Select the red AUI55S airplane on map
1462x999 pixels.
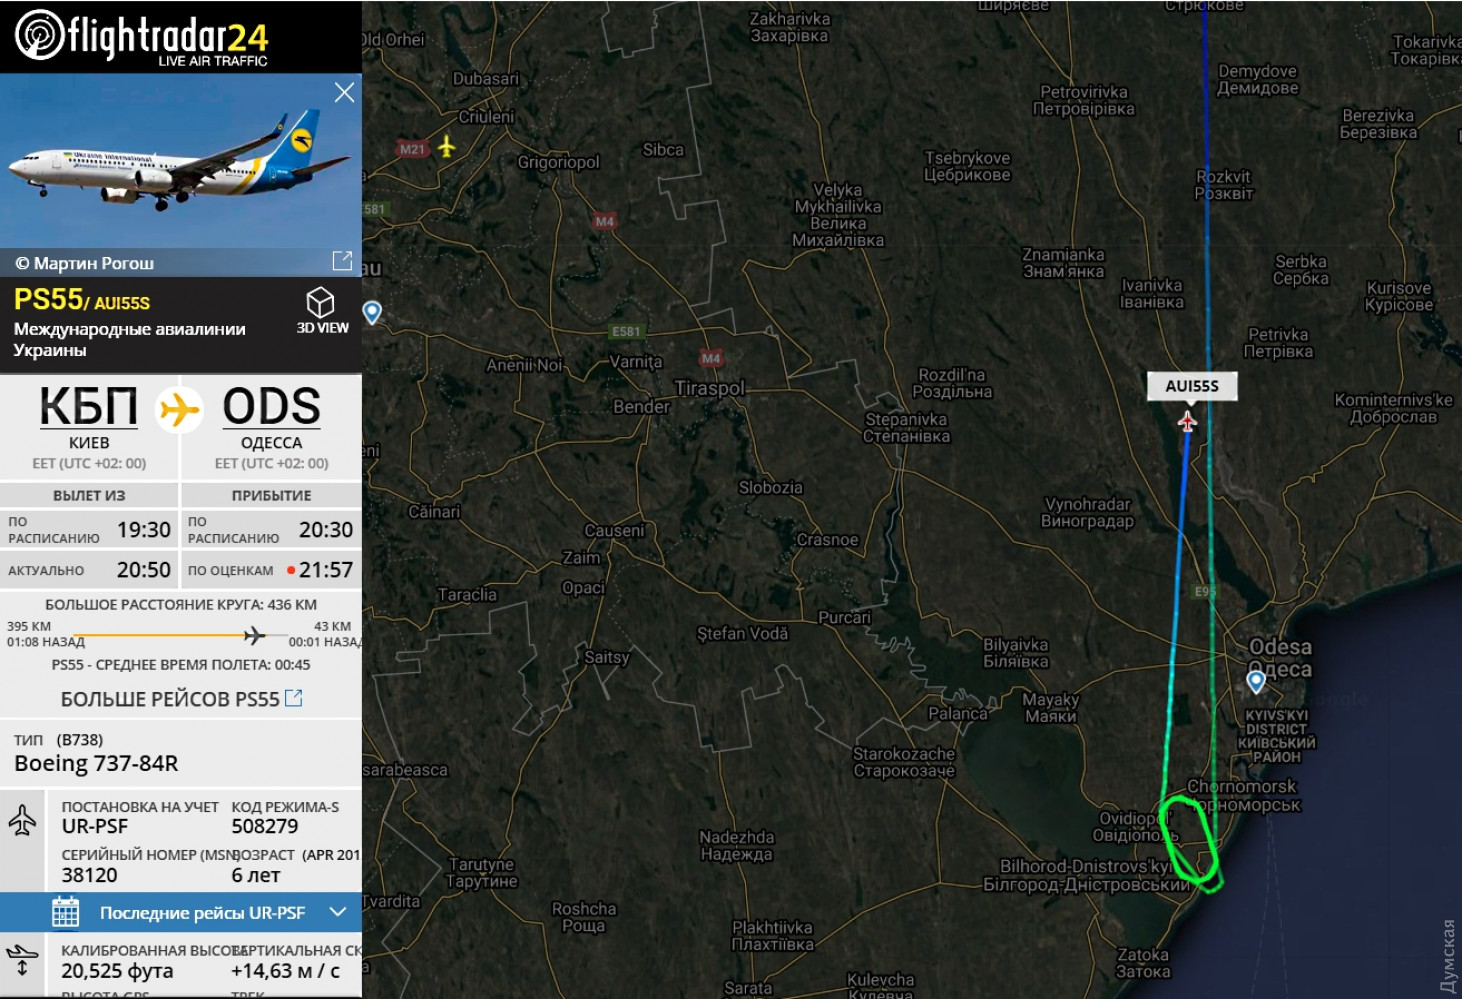point(1187,421)
